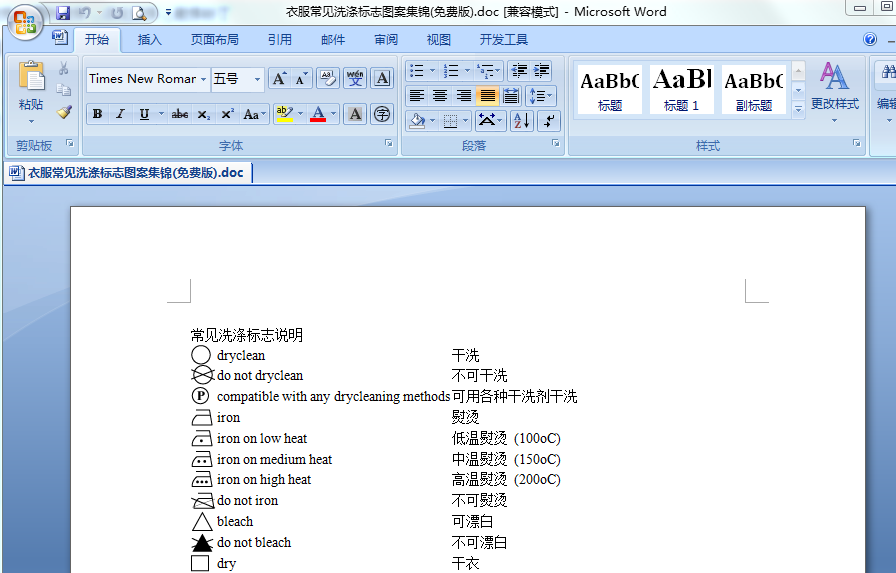Click the Office button logo
This screenshot has width=896, height=573.
pyautogui.click(x=25, y=22)
